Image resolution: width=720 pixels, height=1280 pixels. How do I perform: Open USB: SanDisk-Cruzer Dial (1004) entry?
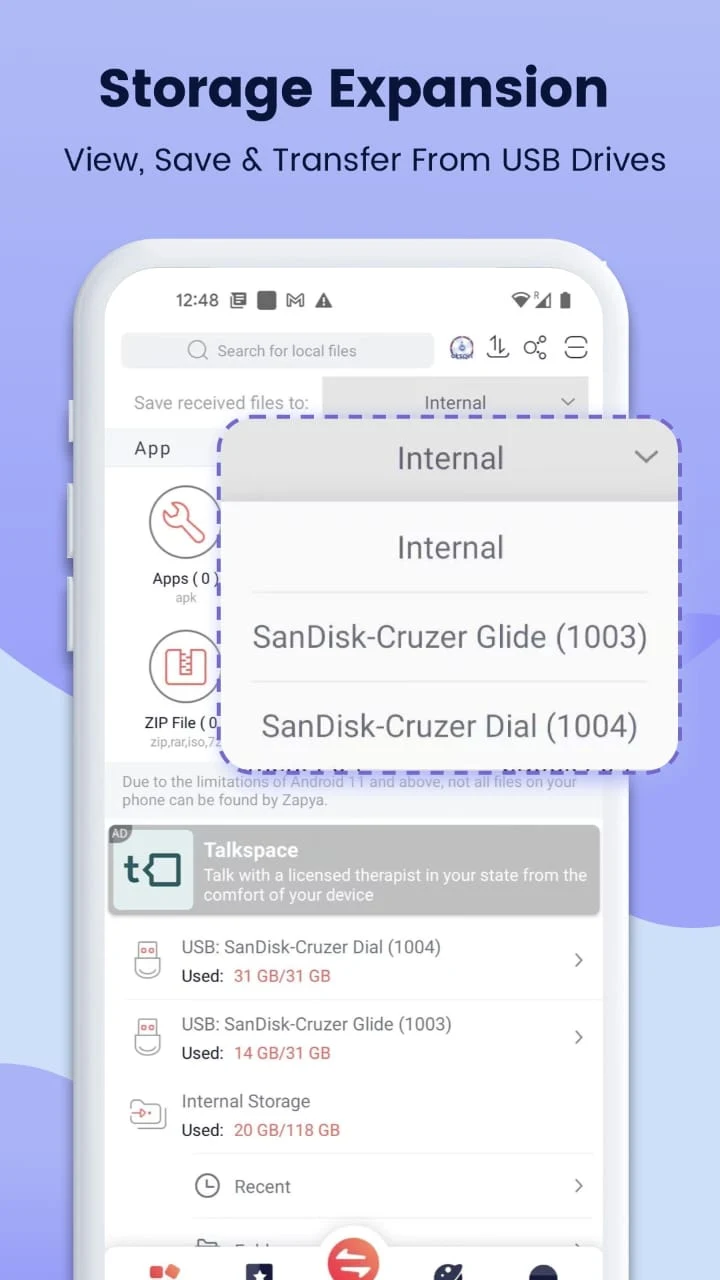tap(354, 961)
